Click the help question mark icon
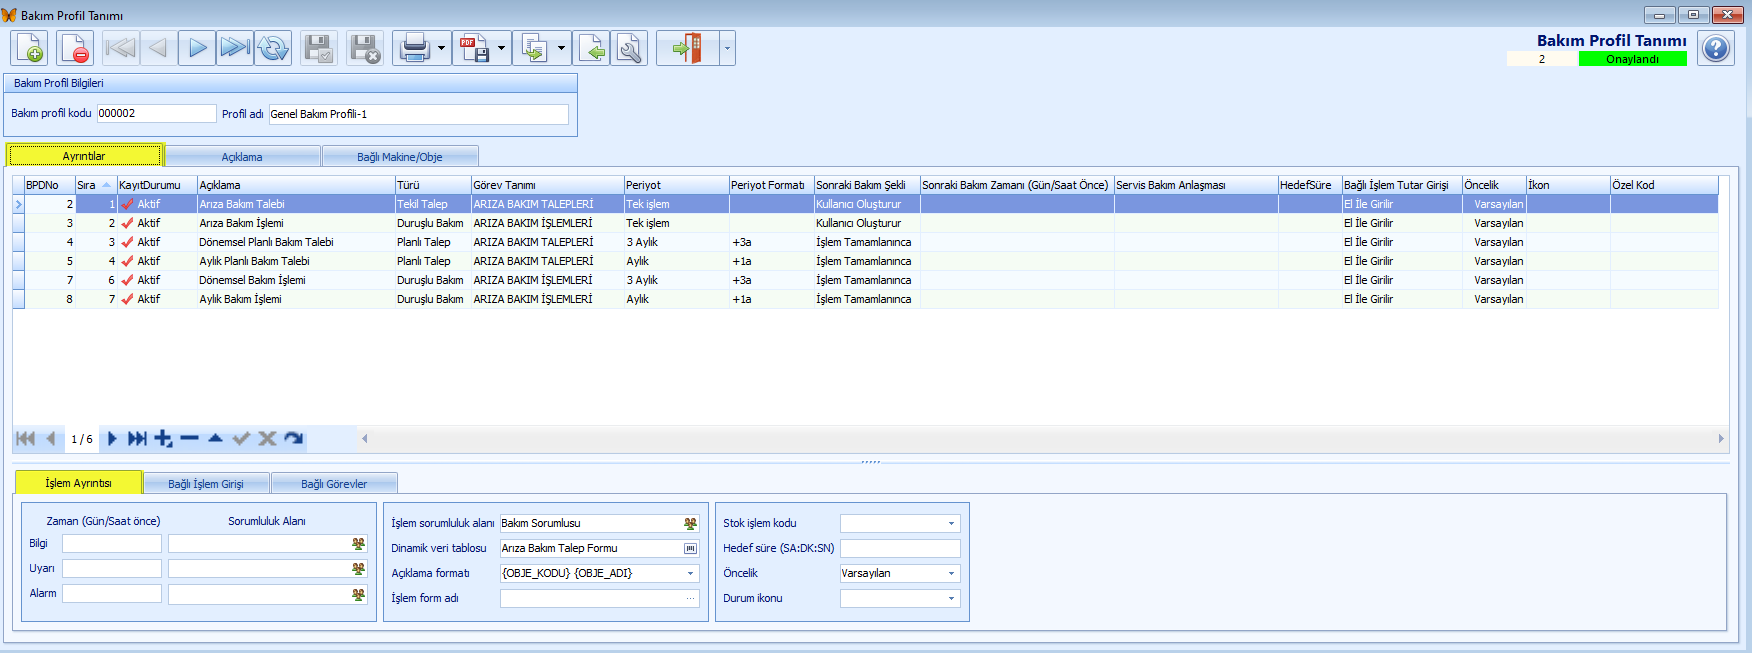 tap(1716, 48)
